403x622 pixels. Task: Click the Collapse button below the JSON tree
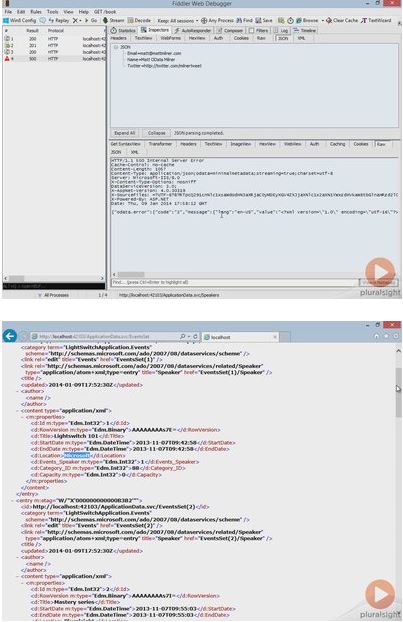[157, 133]
